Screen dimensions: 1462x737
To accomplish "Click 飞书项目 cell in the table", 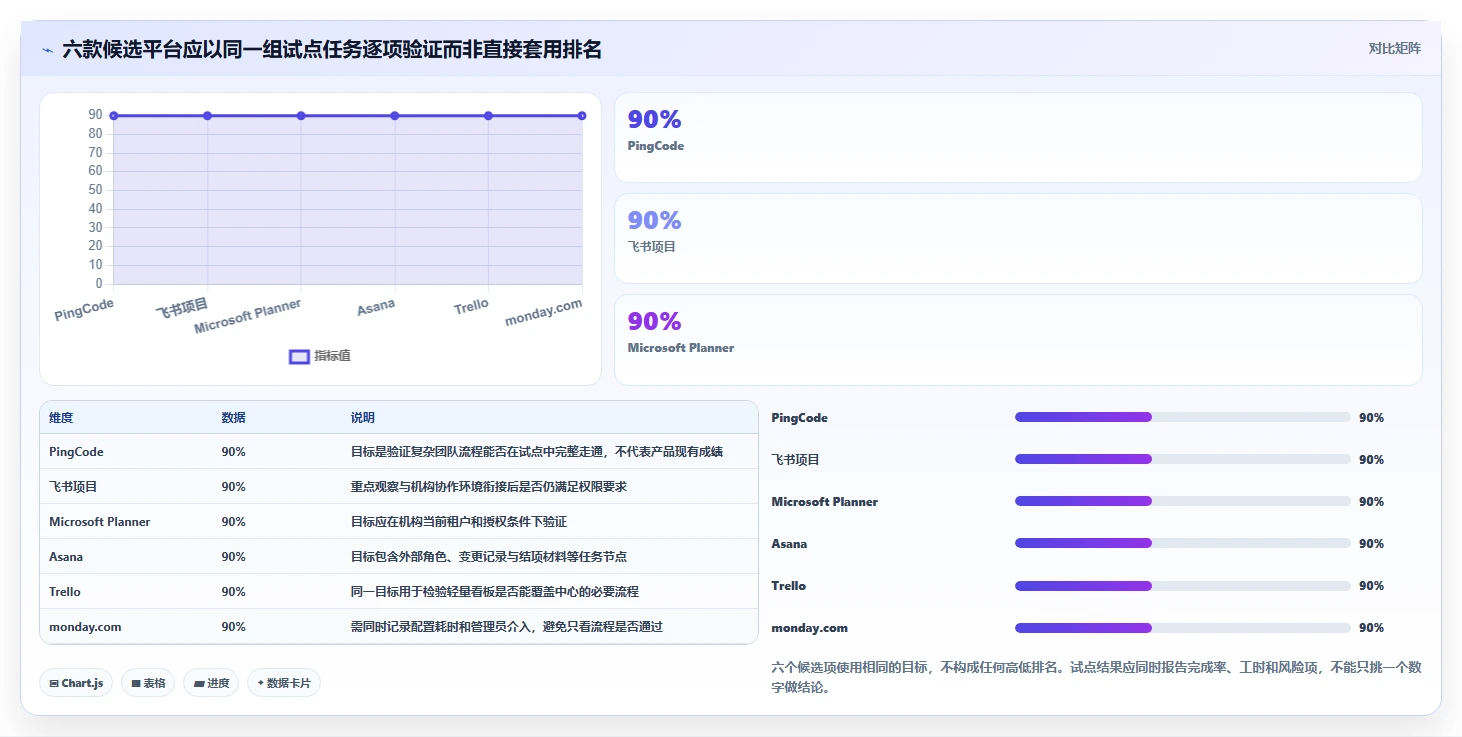I will coord(73,487).
